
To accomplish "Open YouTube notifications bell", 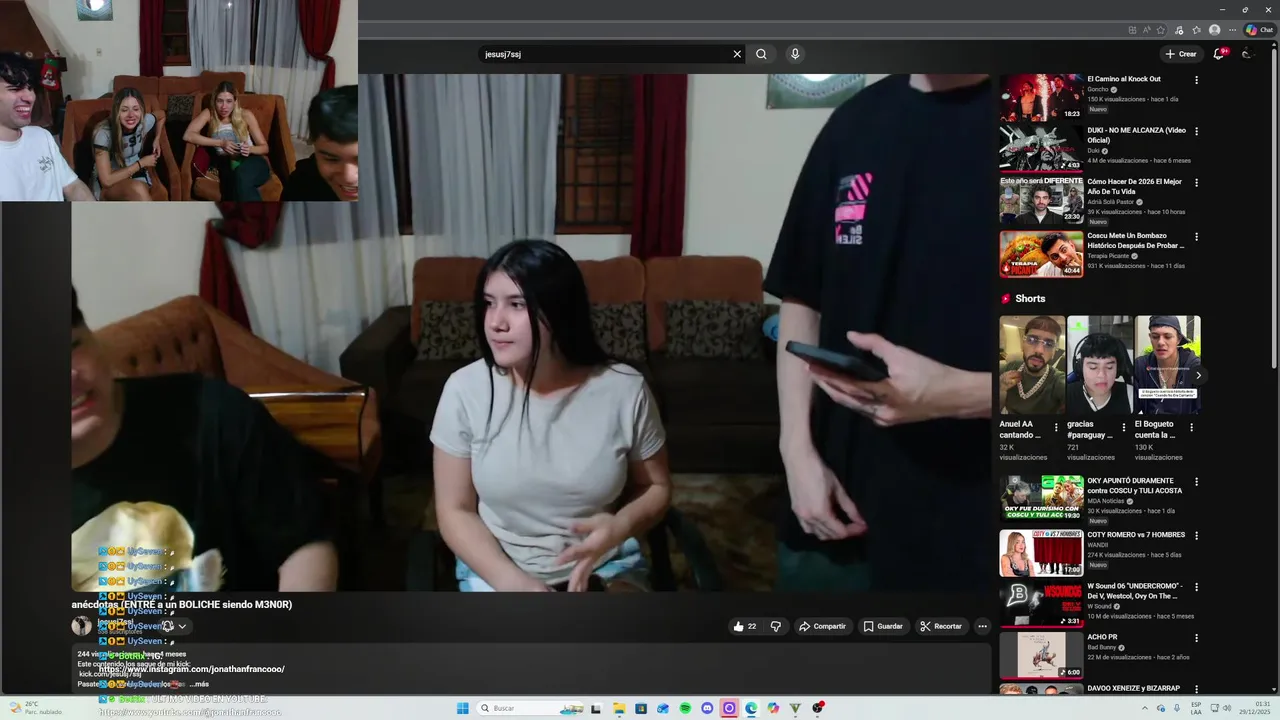I will point(1218,54).
